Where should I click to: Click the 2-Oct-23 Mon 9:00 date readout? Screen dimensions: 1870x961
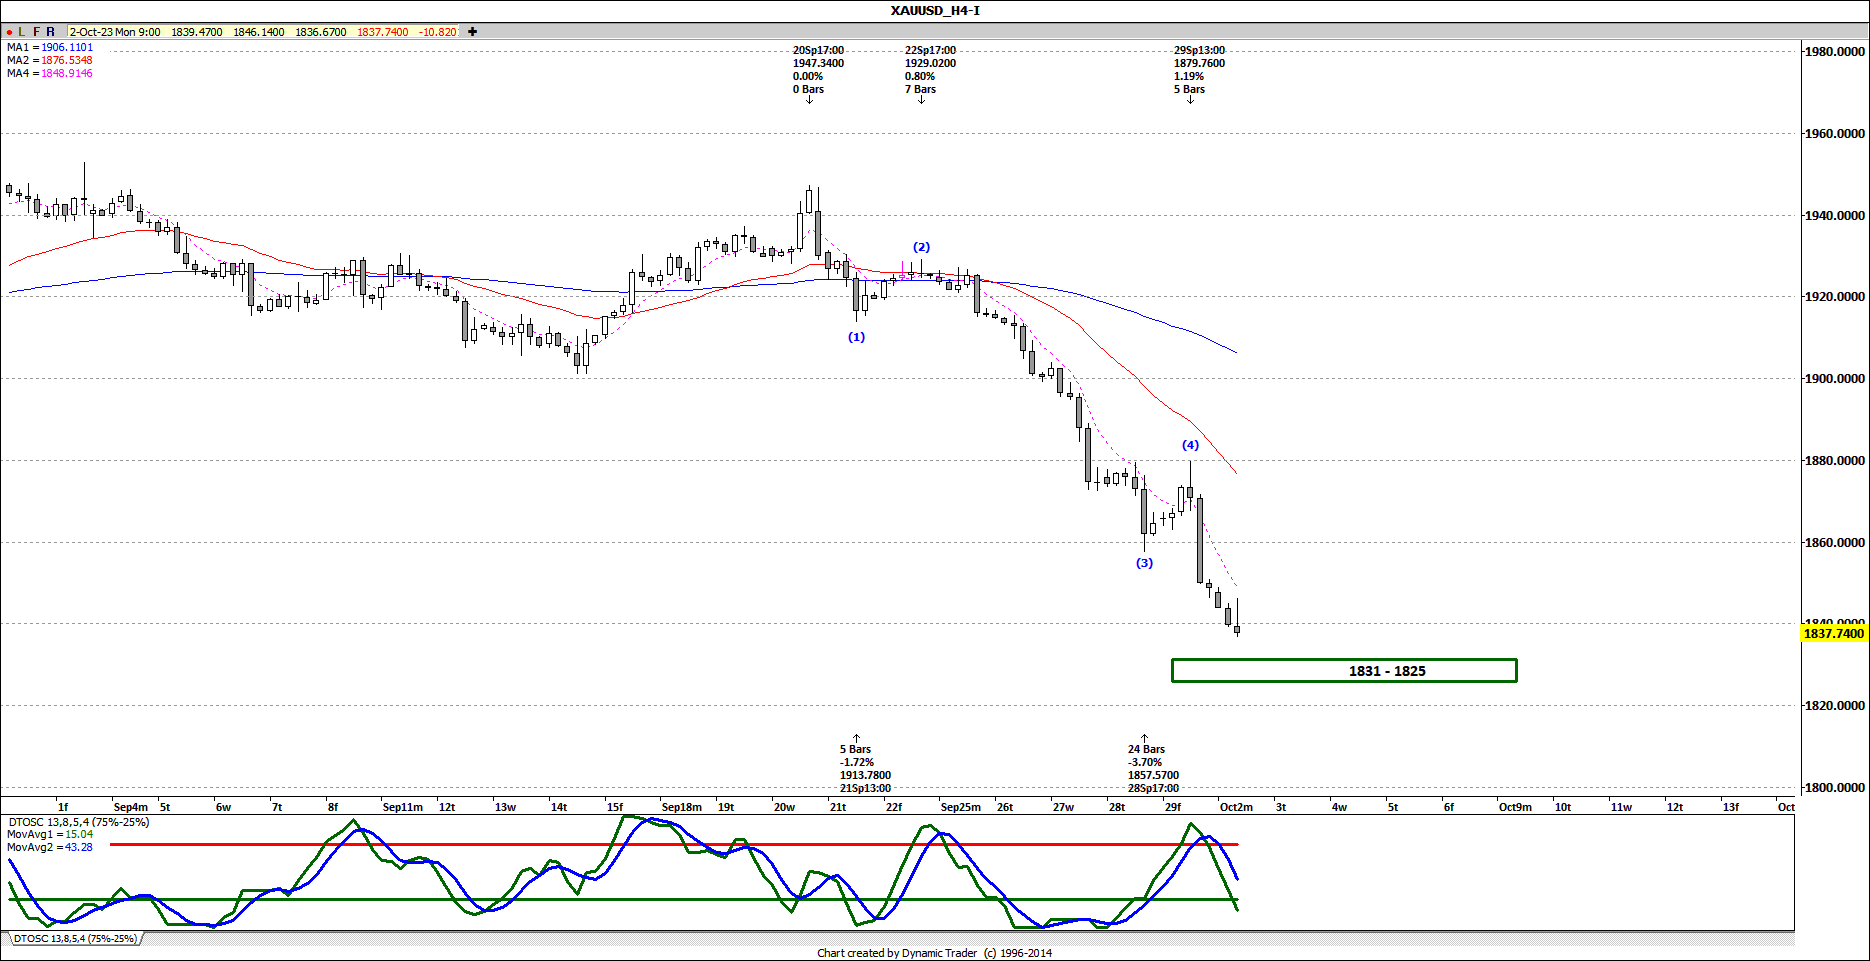point(115,32)
